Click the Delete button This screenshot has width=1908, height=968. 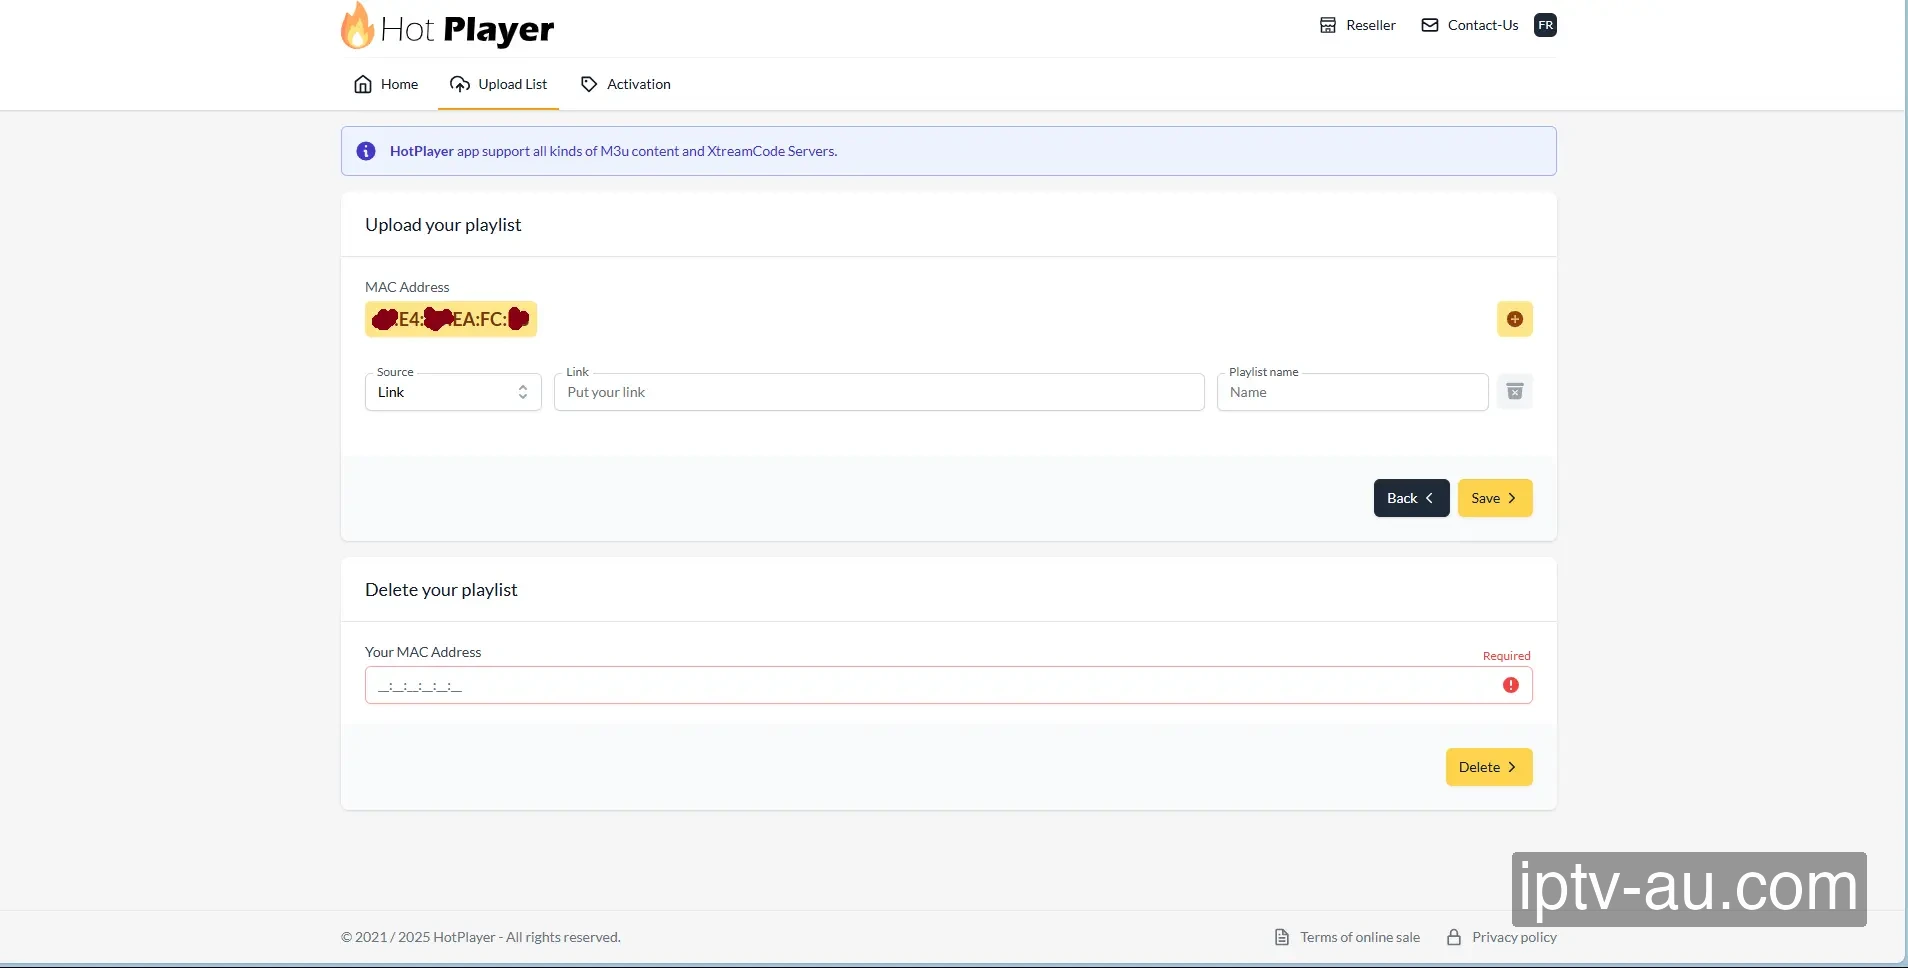[x=1489, y=767]
